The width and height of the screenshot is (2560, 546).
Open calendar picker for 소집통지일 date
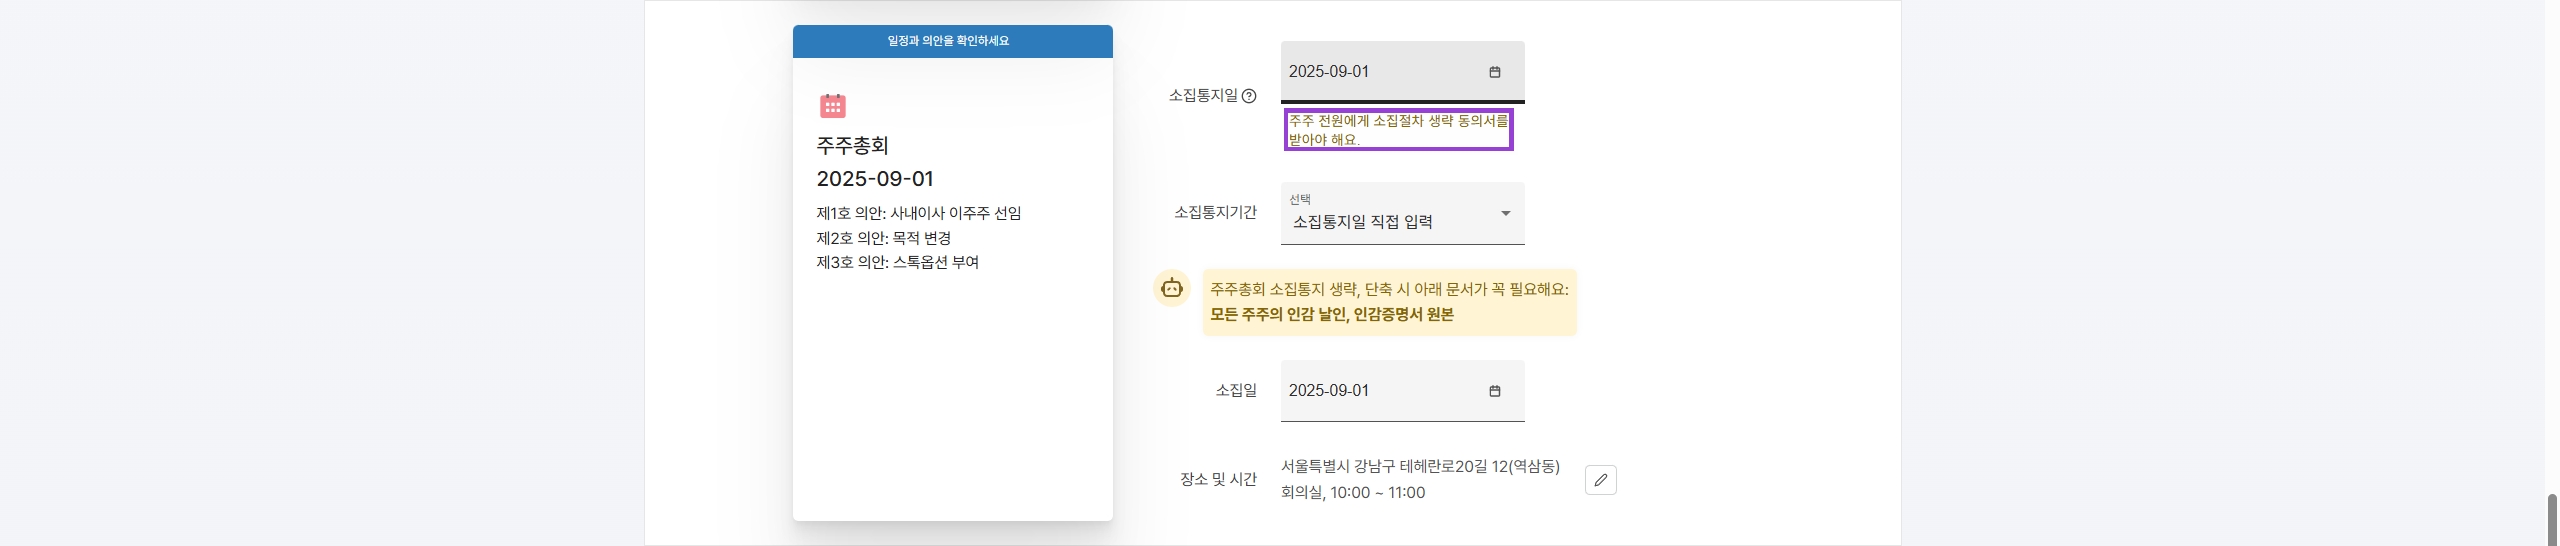(x=1495, y=72)
